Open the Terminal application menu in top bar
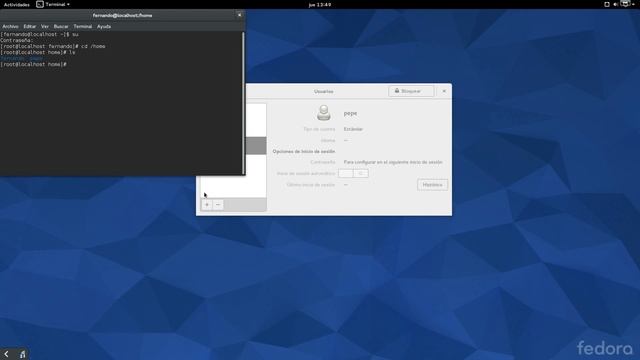Viewport: 640px width, 360px height. coord(53,4)
